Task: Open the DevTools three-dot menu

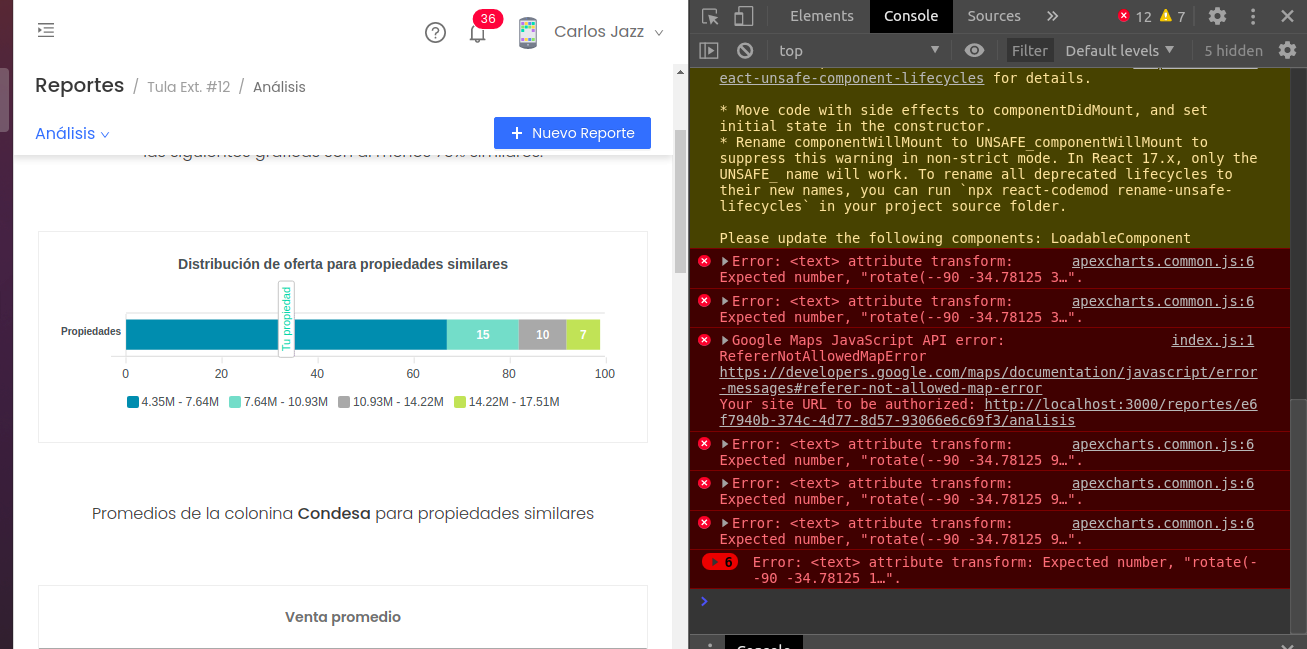Action: [x=1253, y=16]
